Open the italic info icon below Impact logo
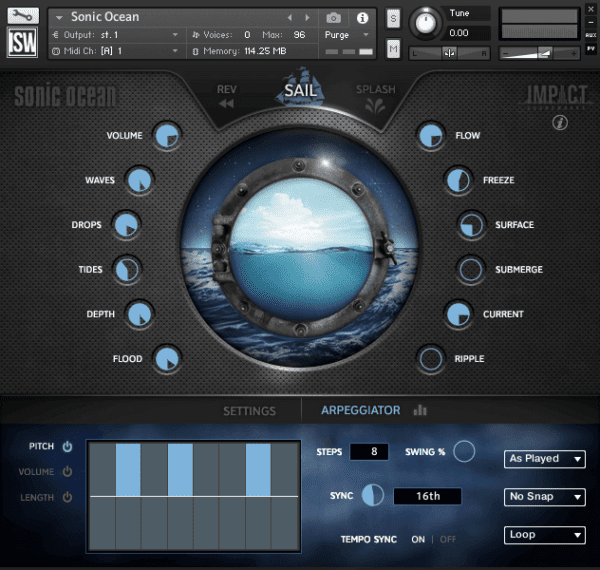The image size is (600, 570). [560, 122]
